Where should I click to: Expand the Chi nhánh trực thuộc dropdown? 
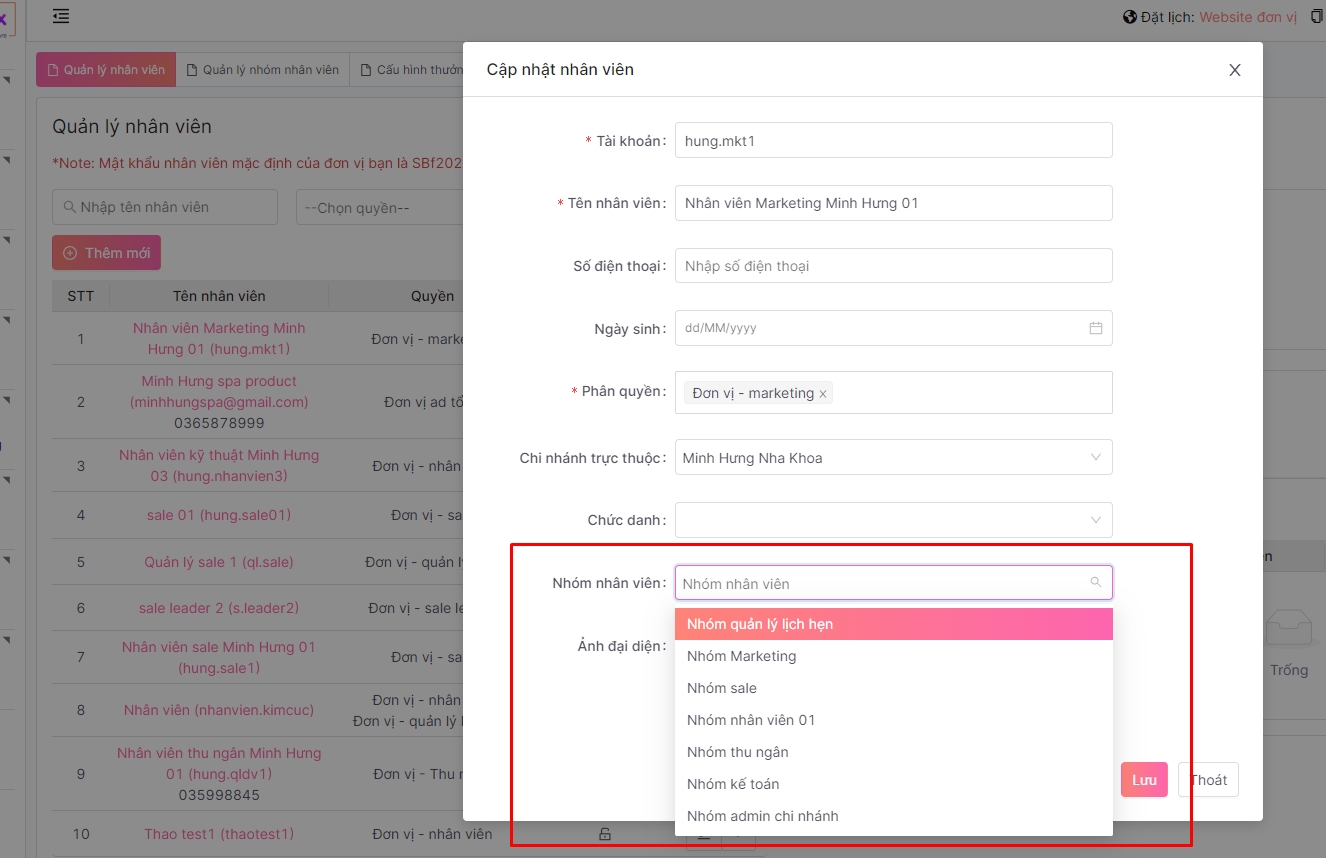tap(1095, 458)
